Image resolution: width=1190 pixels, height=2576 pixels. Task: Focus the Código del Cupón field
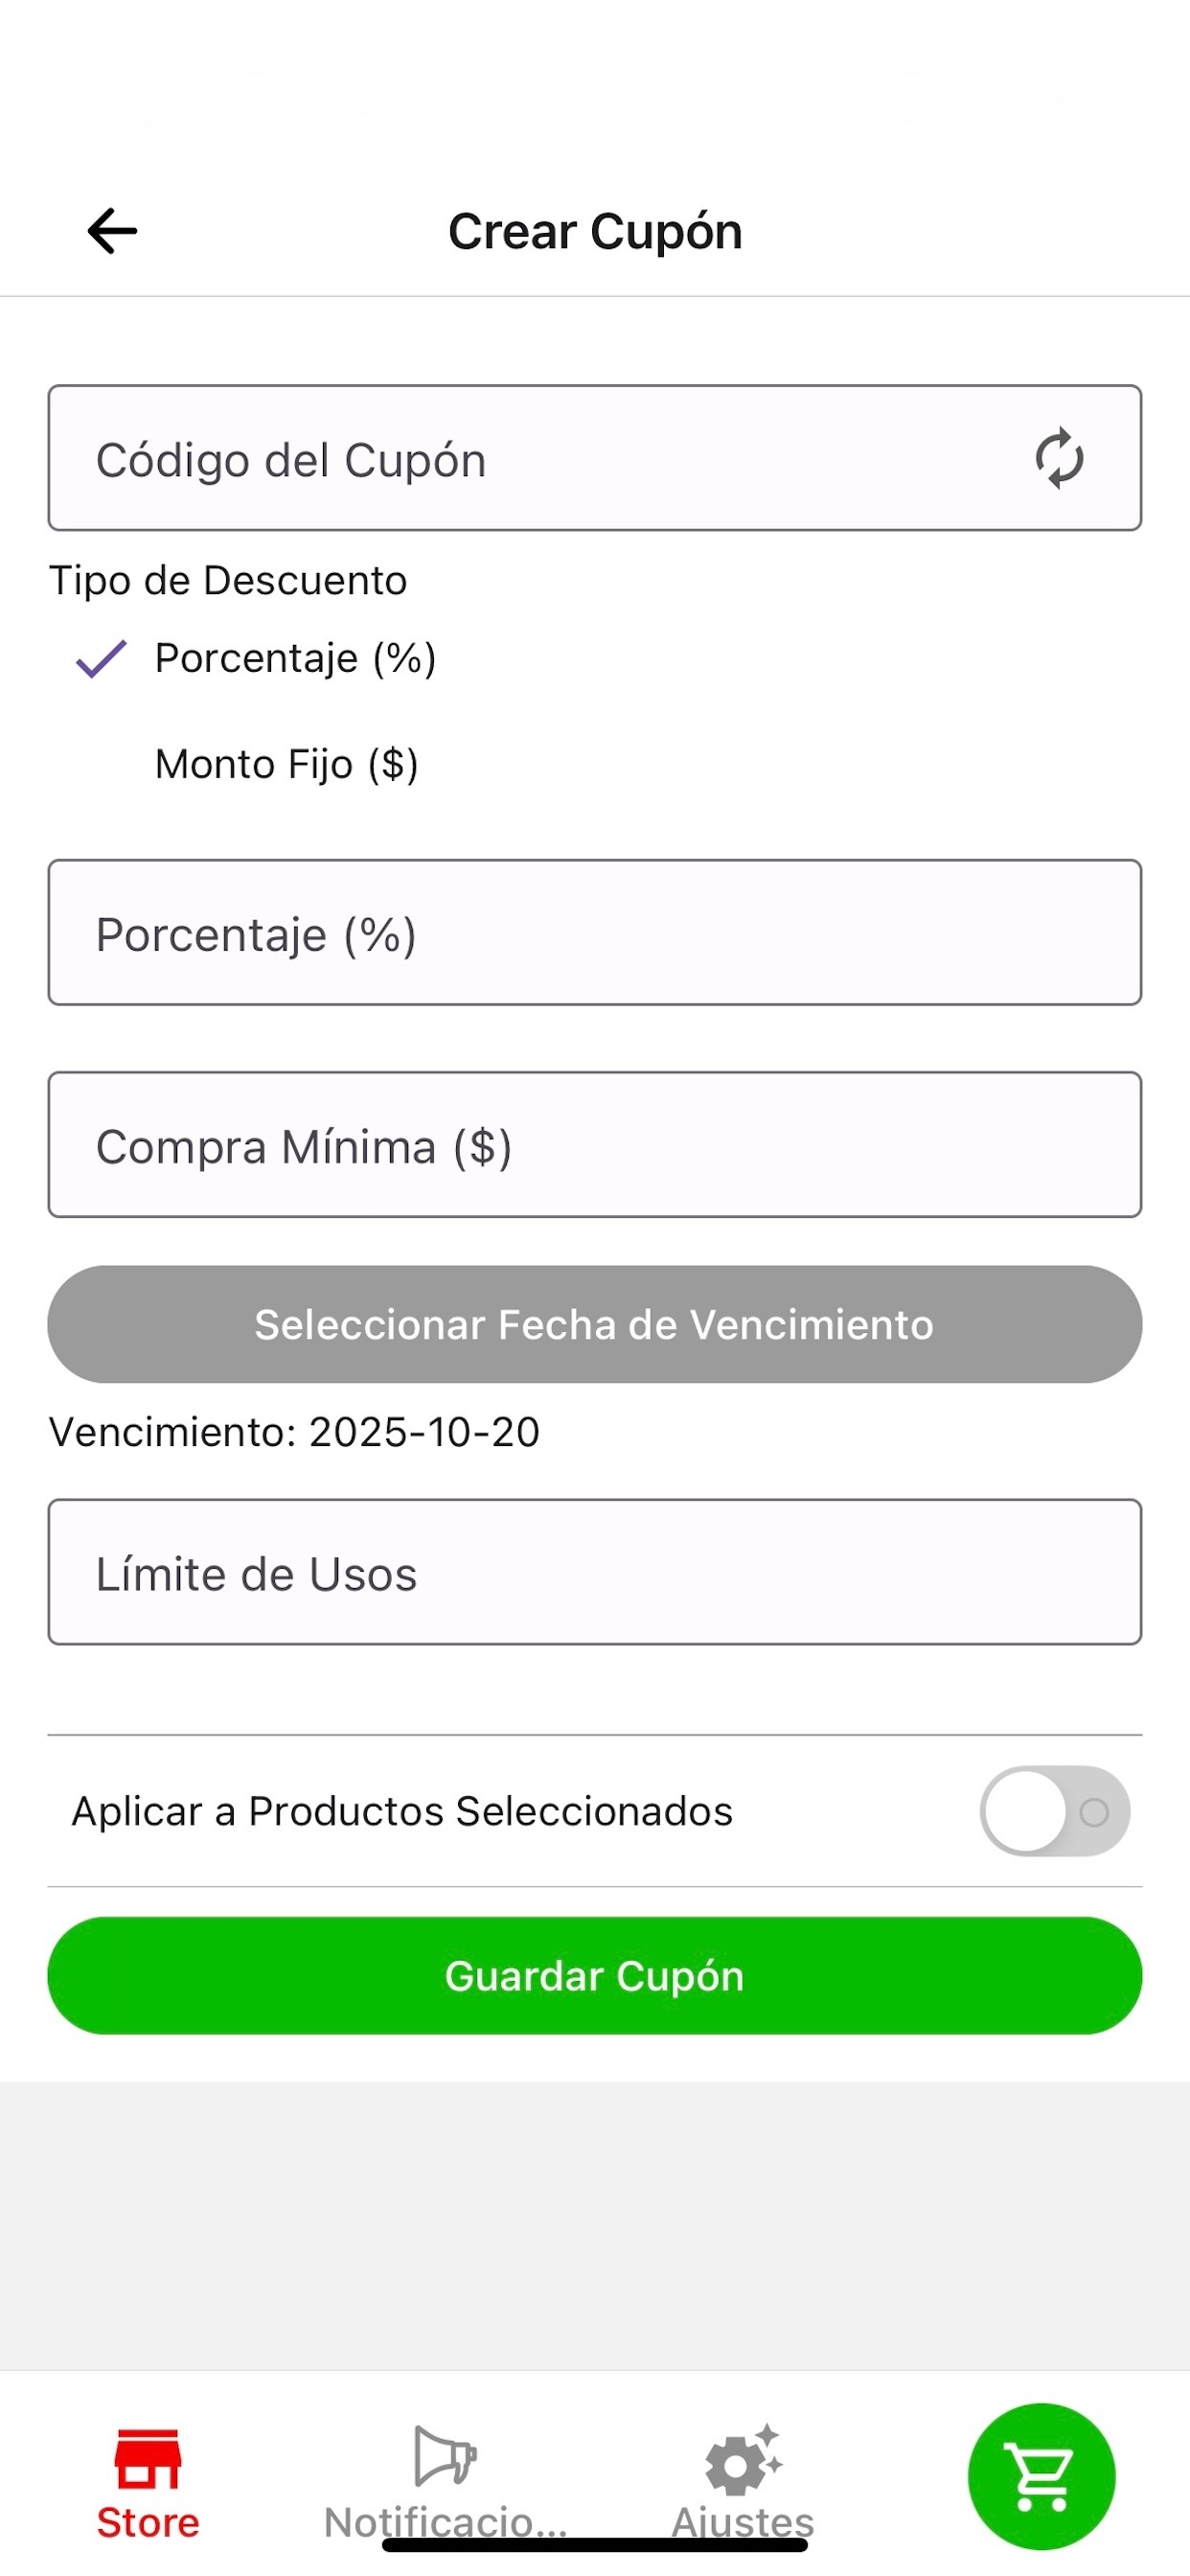(x=595, y=458)
